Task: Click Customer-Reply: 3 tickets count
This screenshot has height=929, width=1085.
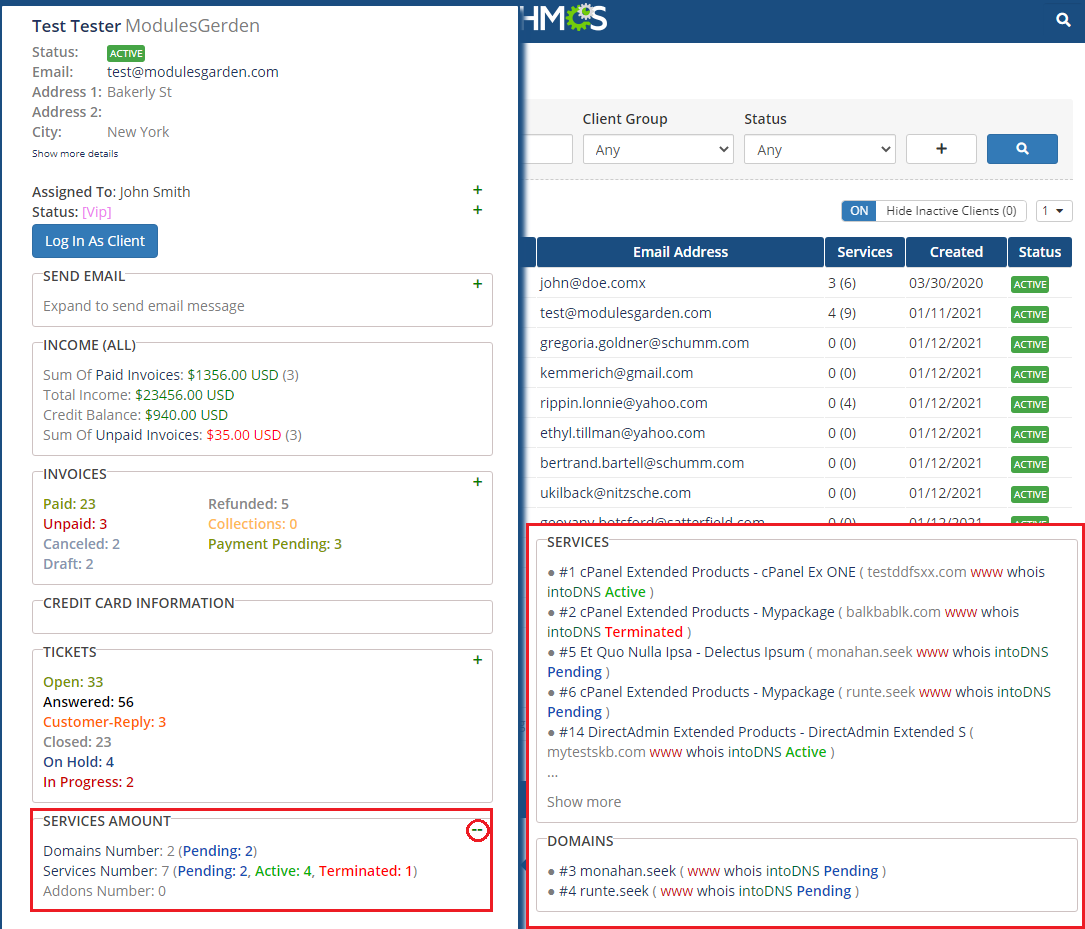Action: [x=104, y=721]
